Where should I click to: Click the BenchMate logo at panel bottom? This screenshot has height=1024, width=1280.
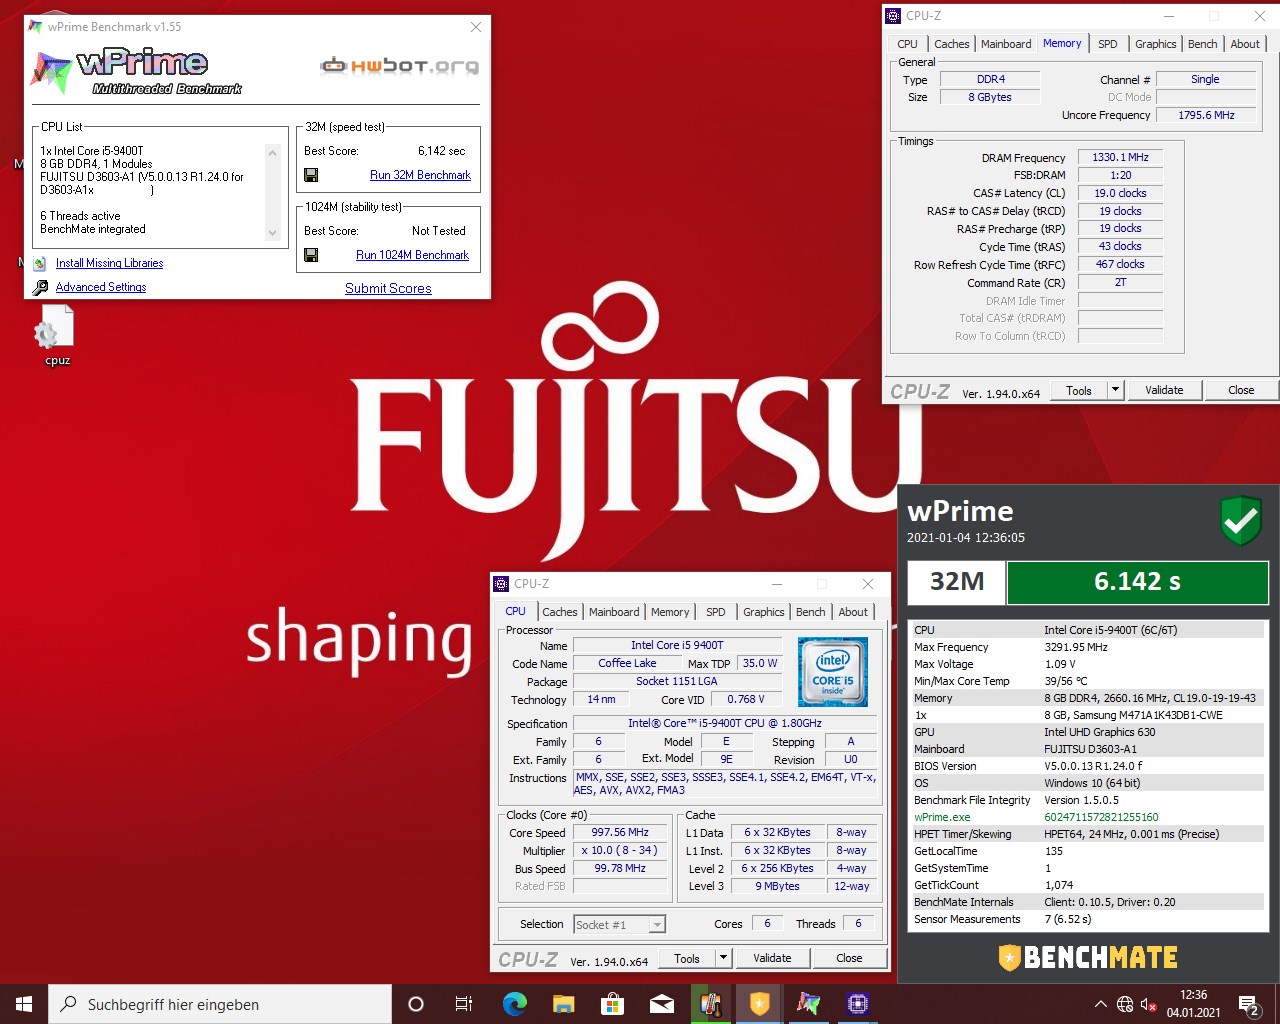tap(1088, 957)
